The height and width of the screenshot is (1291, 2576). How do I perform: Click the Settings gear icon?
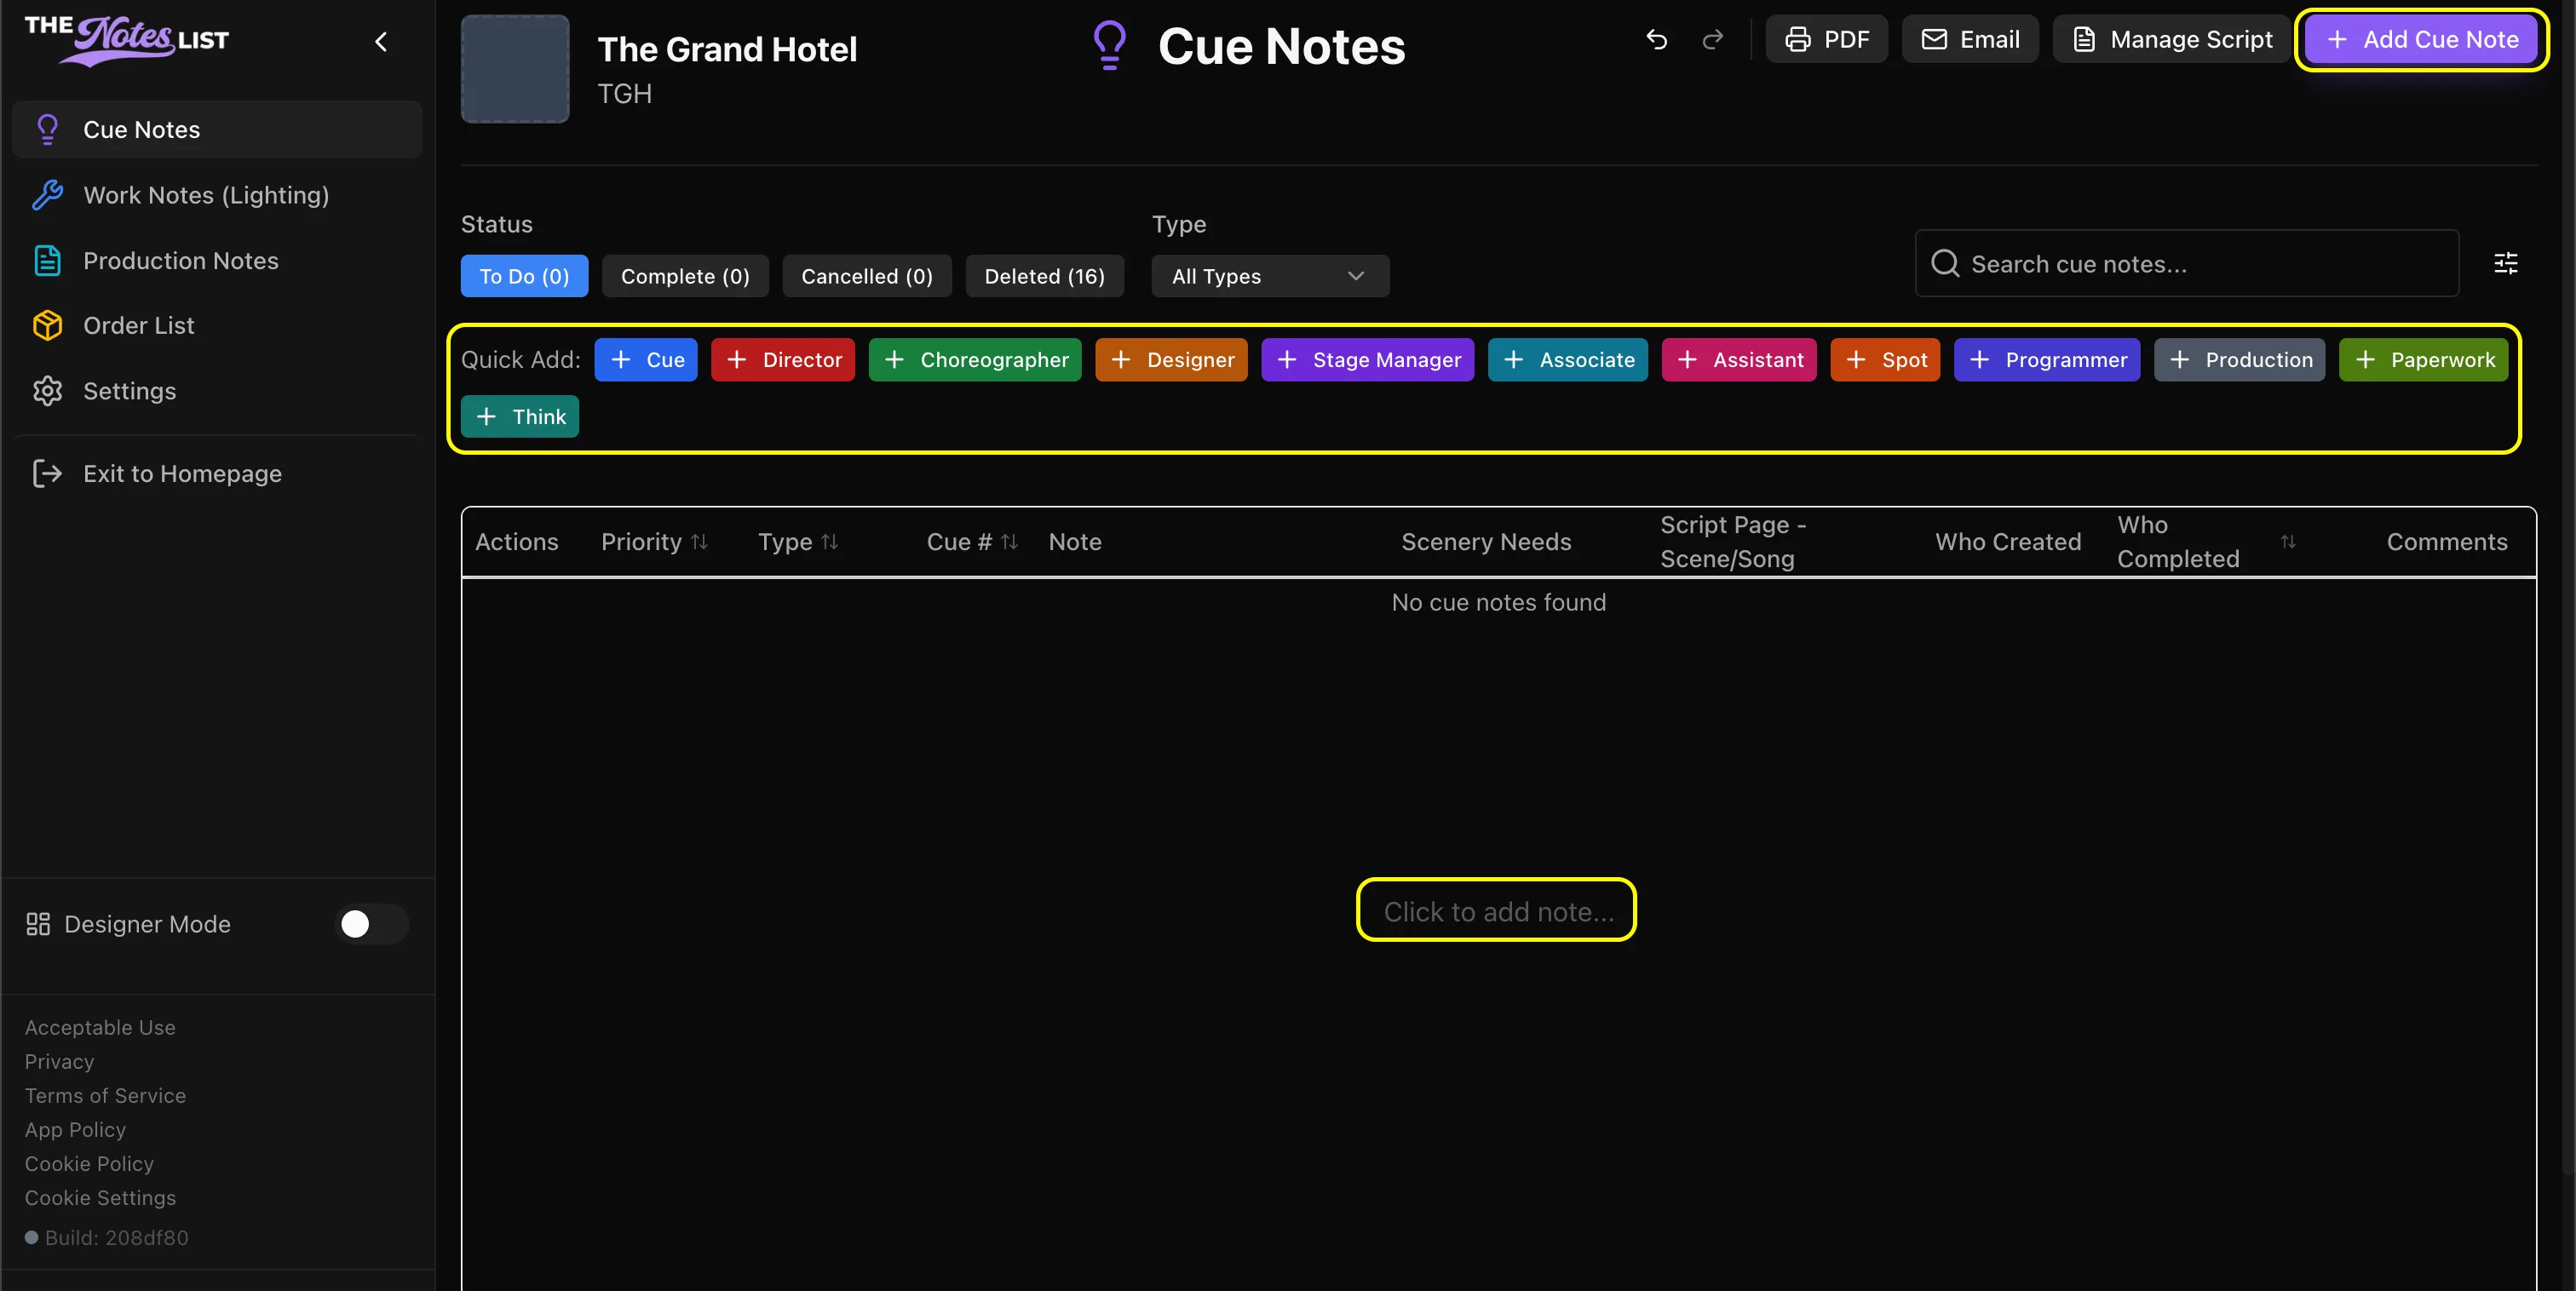pyautogui.click(x=47, y=391)
